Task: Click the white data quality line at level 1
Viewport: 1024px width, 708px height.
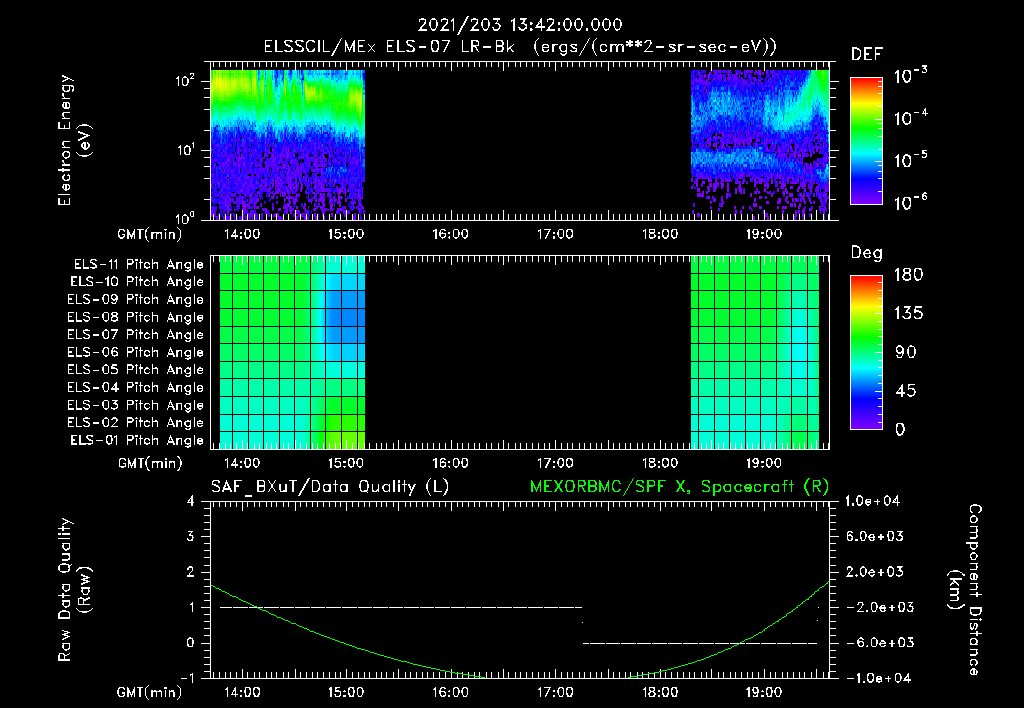Action: [x=401, y=607]
